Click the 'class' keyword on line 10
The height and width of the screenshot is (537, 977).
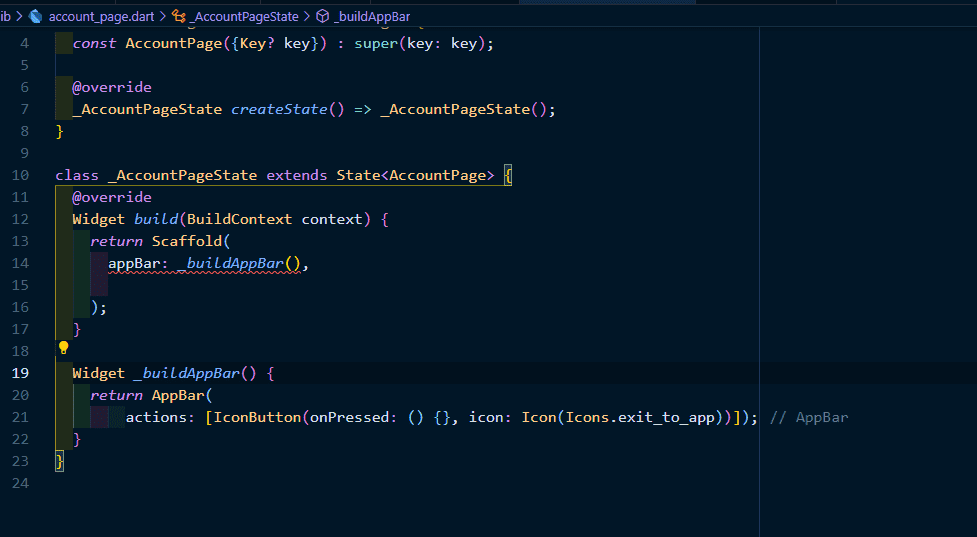(77, 176)
